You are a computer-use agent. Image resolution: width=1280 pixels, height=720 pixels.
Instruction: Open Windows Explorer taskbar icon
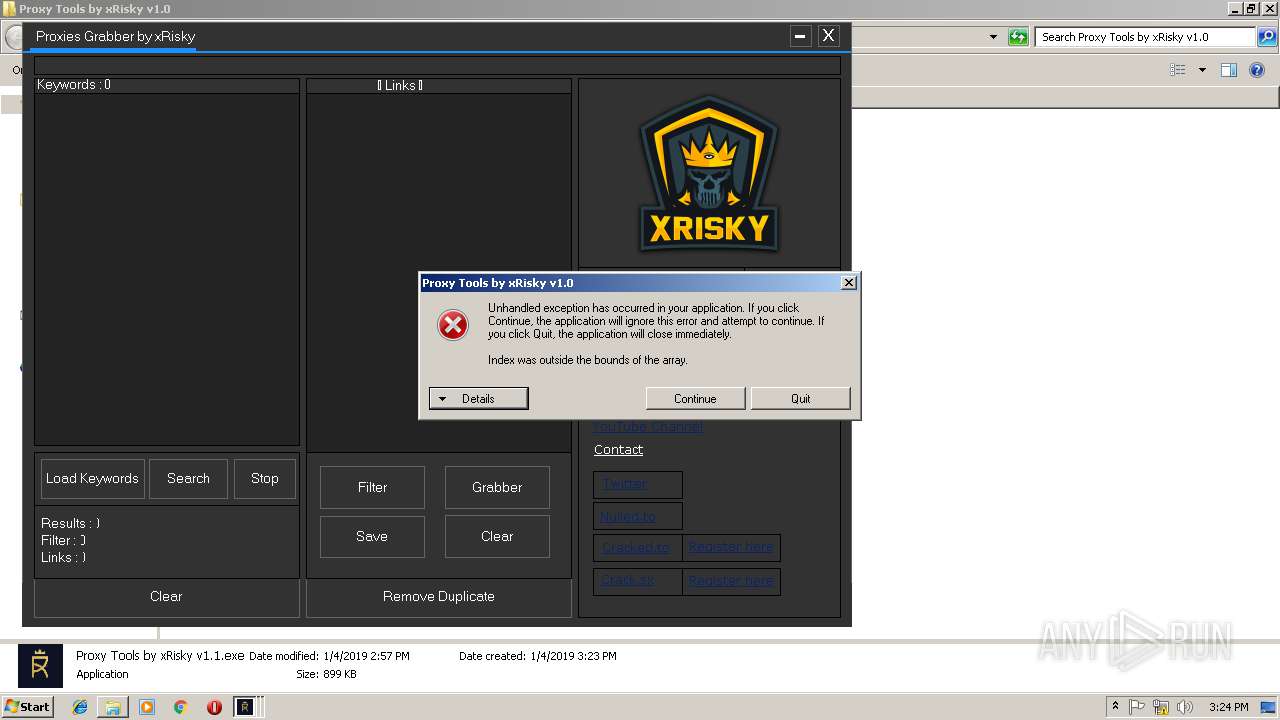point(113,707)
